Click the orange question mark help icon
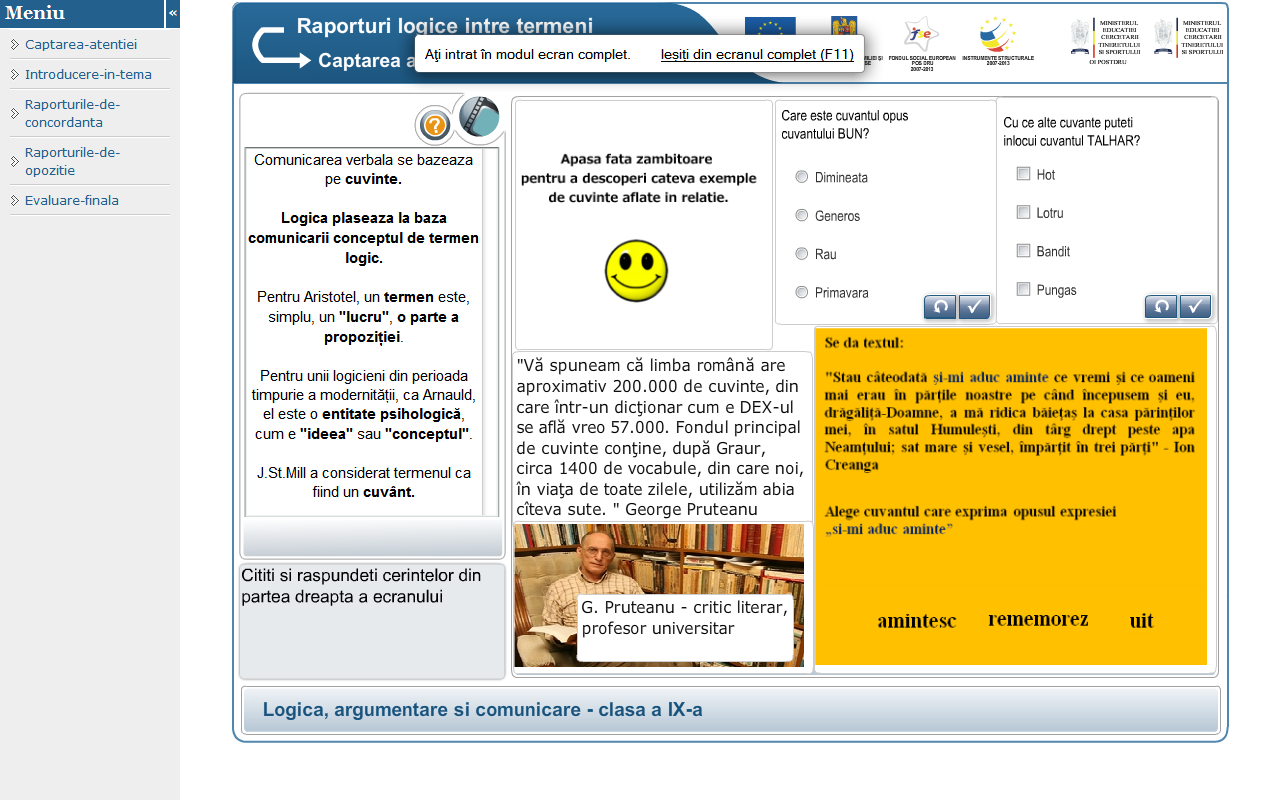 434,126
